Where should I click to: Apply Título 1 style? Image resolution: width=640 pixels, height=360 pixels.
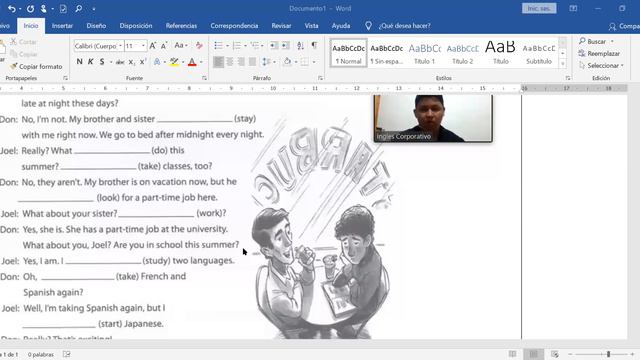click(424, 53)
